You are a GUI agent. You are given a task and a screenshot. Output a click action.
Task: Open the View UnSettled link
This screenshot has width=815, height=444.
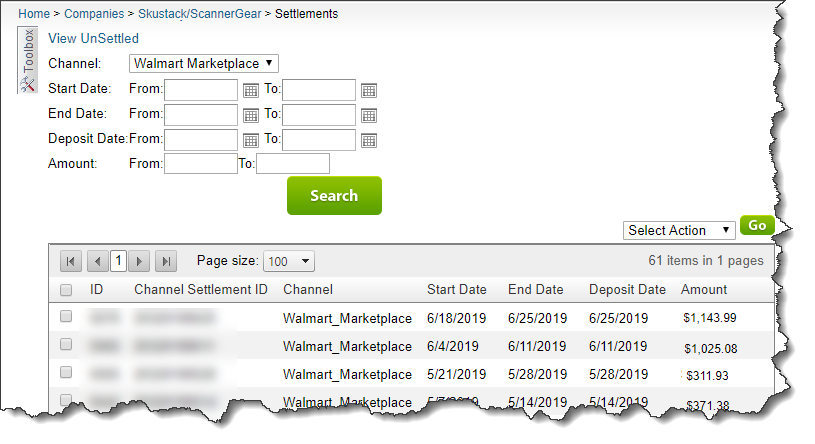point(94,38)
